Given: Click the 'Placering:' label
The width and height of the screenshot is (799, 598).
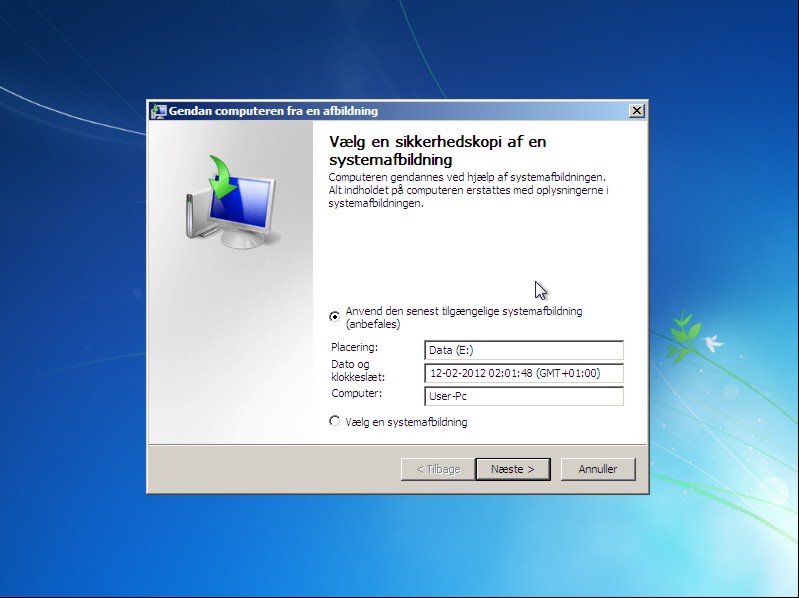Looking at the screenshot, I should (x=355, y=347).
